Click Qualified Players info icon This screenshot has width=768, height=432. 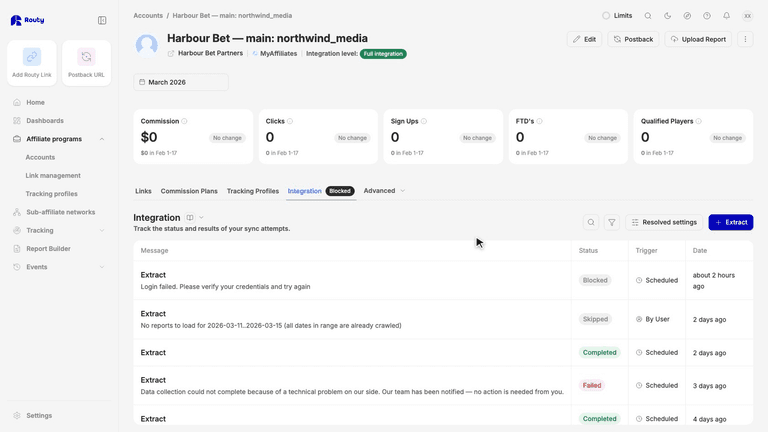[x=698, y=121]
